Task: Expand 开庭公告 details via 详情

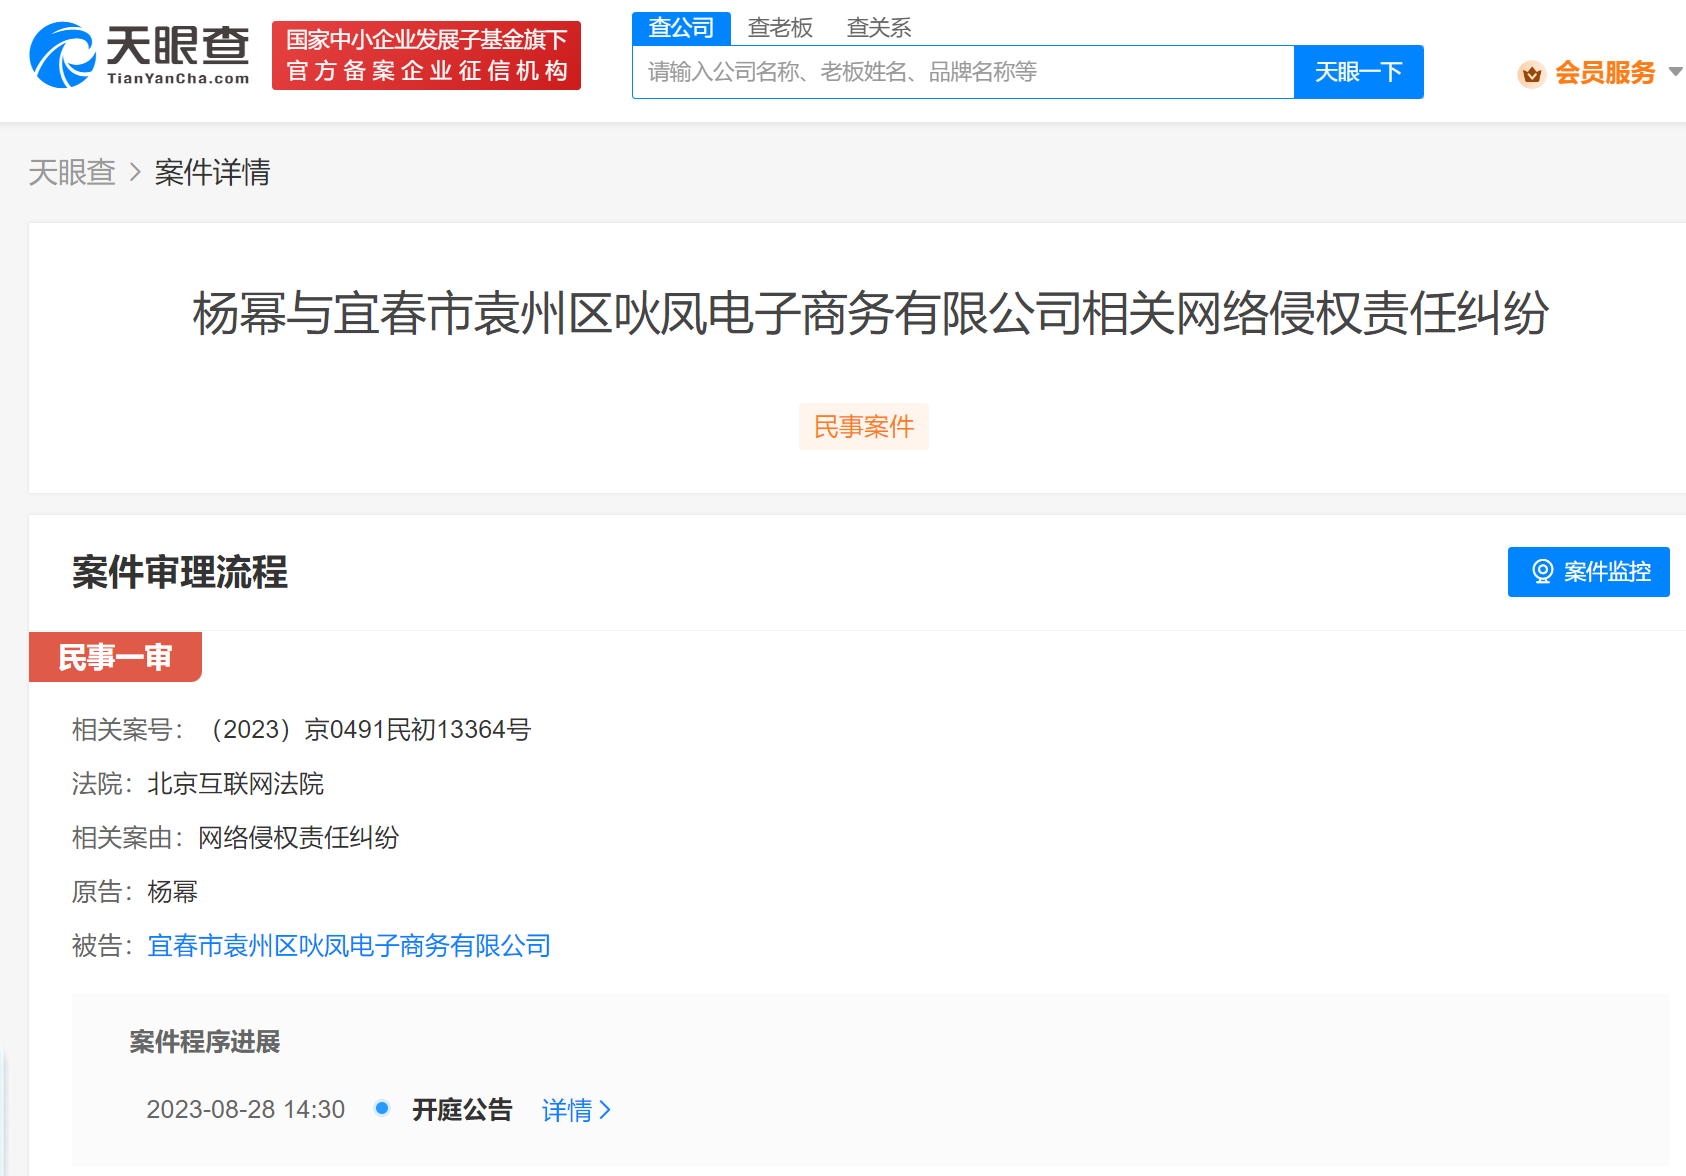Action: (567, 1110)
